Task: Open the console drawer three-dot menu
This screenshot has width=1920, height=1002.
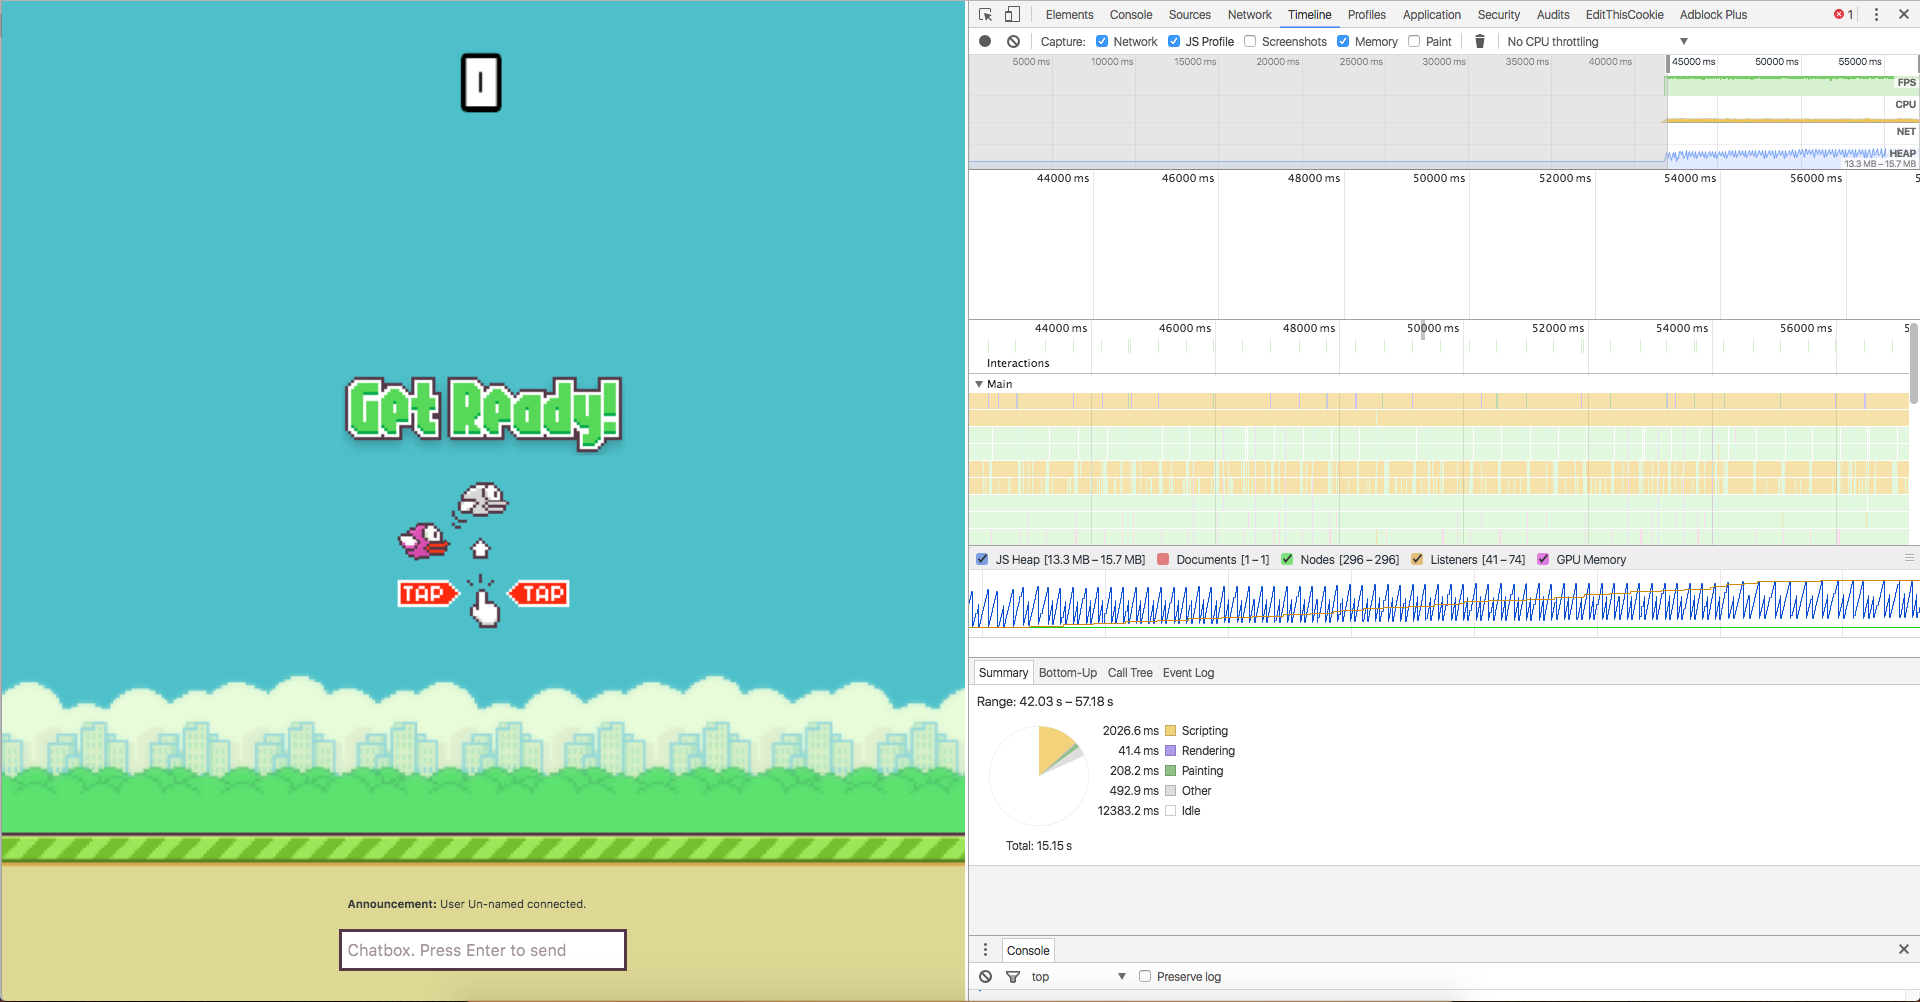Action: [985, 950]
